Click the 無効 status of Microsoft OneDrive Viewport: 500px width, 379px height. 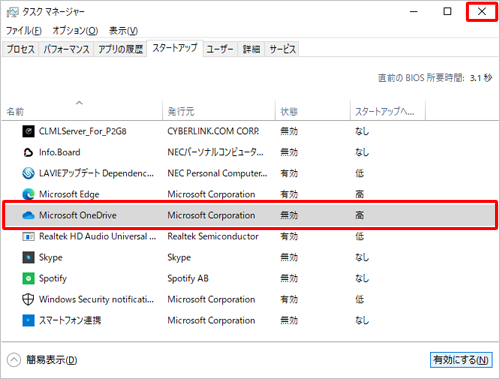(x=289, y=215)
